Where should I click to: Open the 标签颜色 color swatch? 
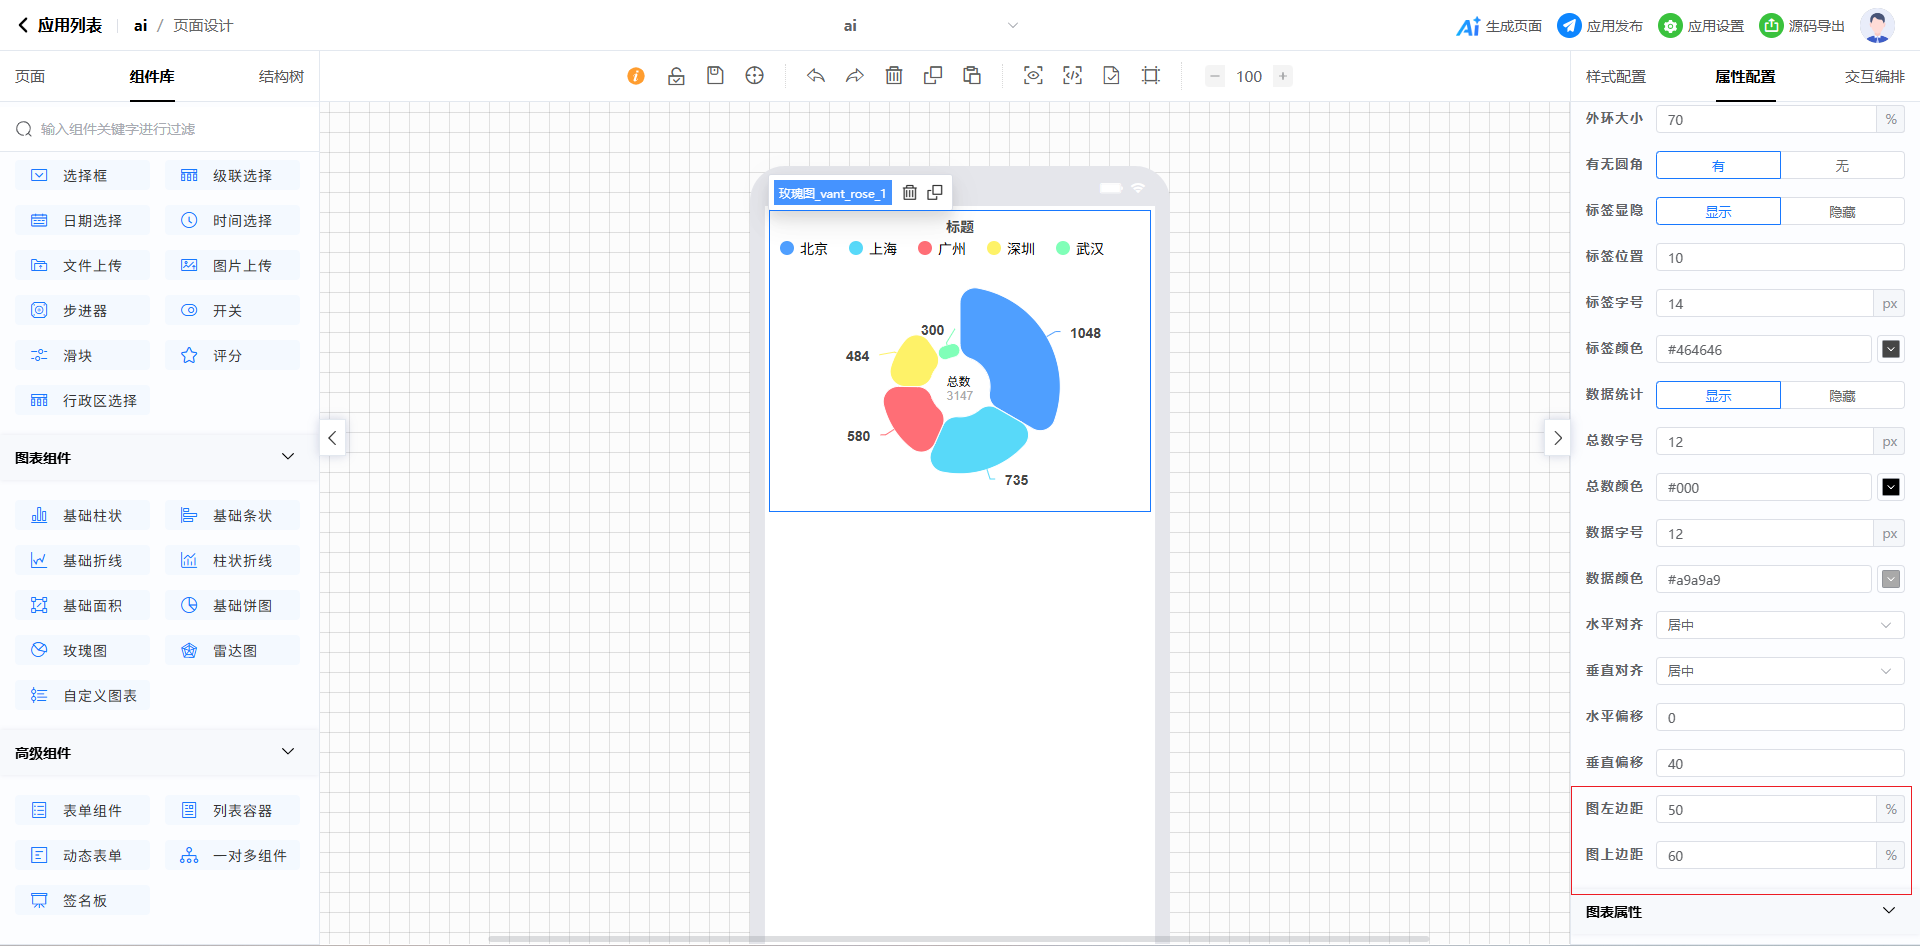tap(1890, 349)
